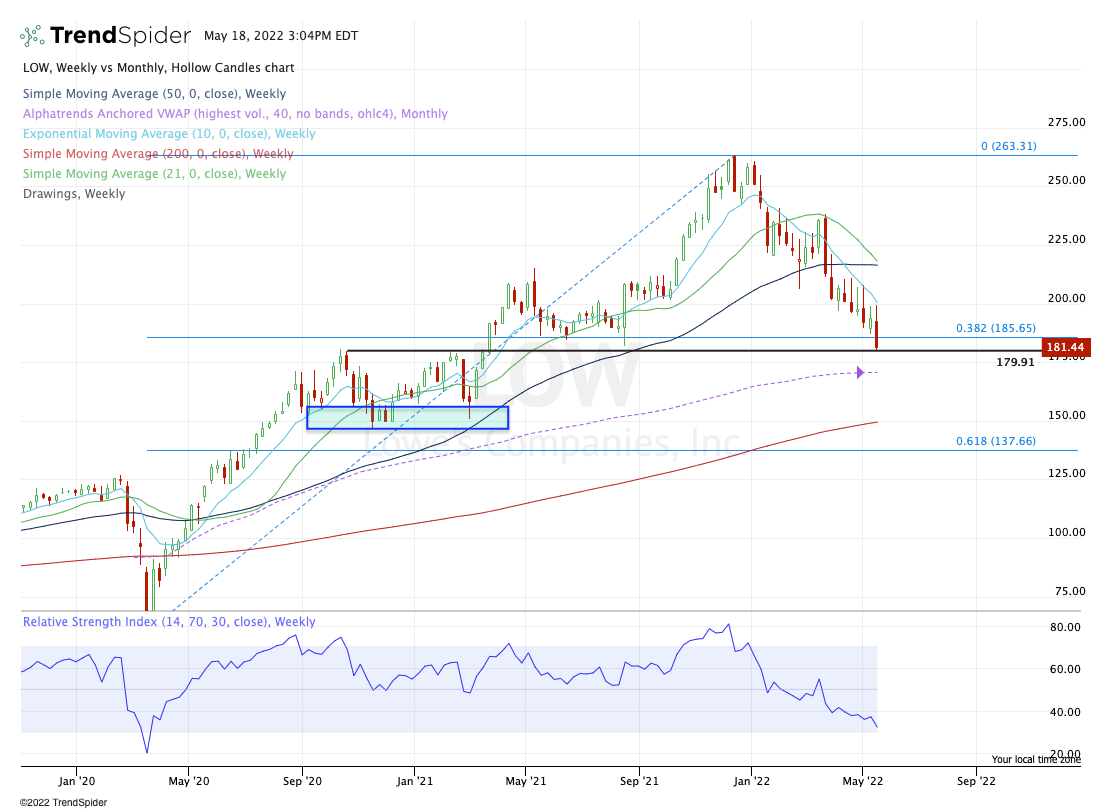Select the blue highlighted support zone rectangle

[x=408, y=417]
